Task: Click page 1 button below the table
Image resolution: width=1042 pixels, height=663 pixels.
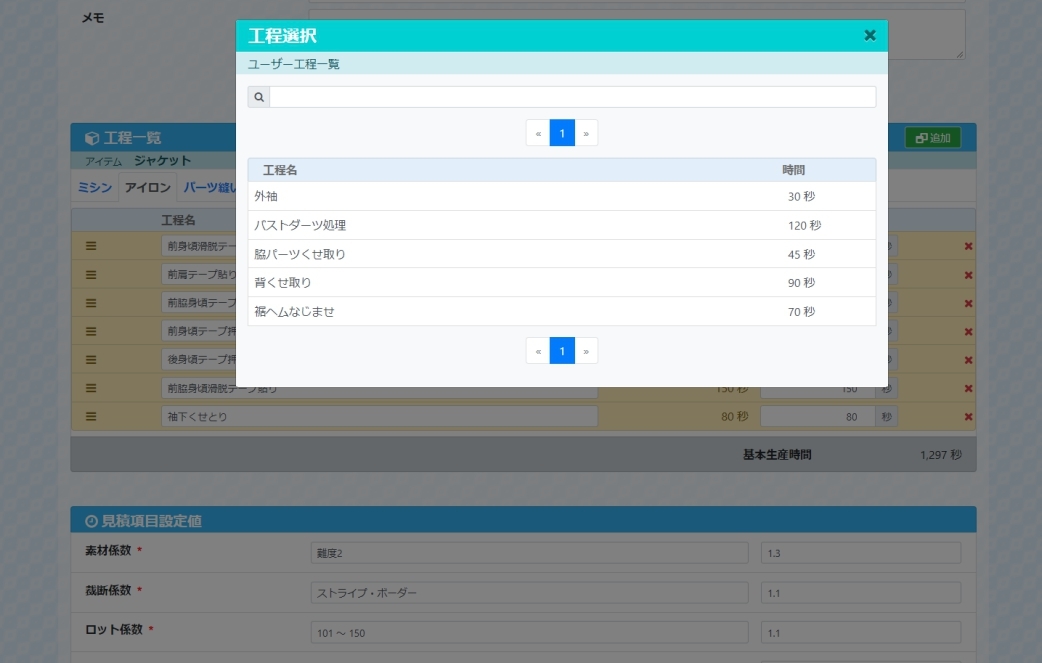Action: [562, 351]
